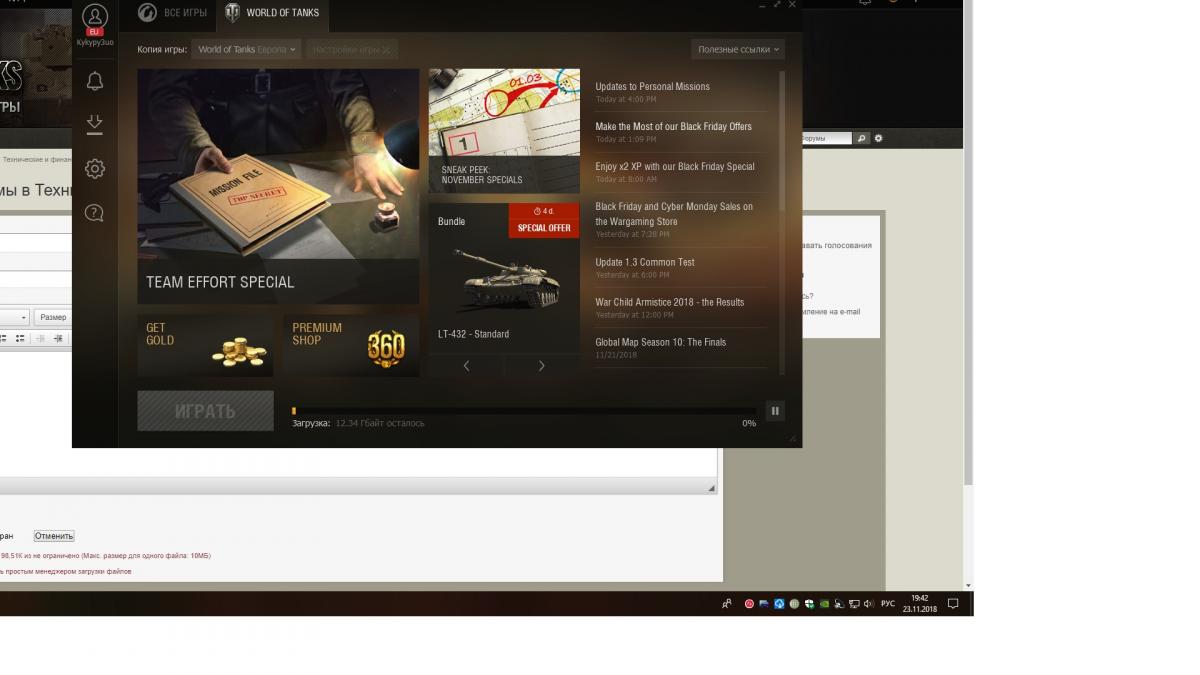Select the WORLD OF TANKS tab

[x=272, y=13]
